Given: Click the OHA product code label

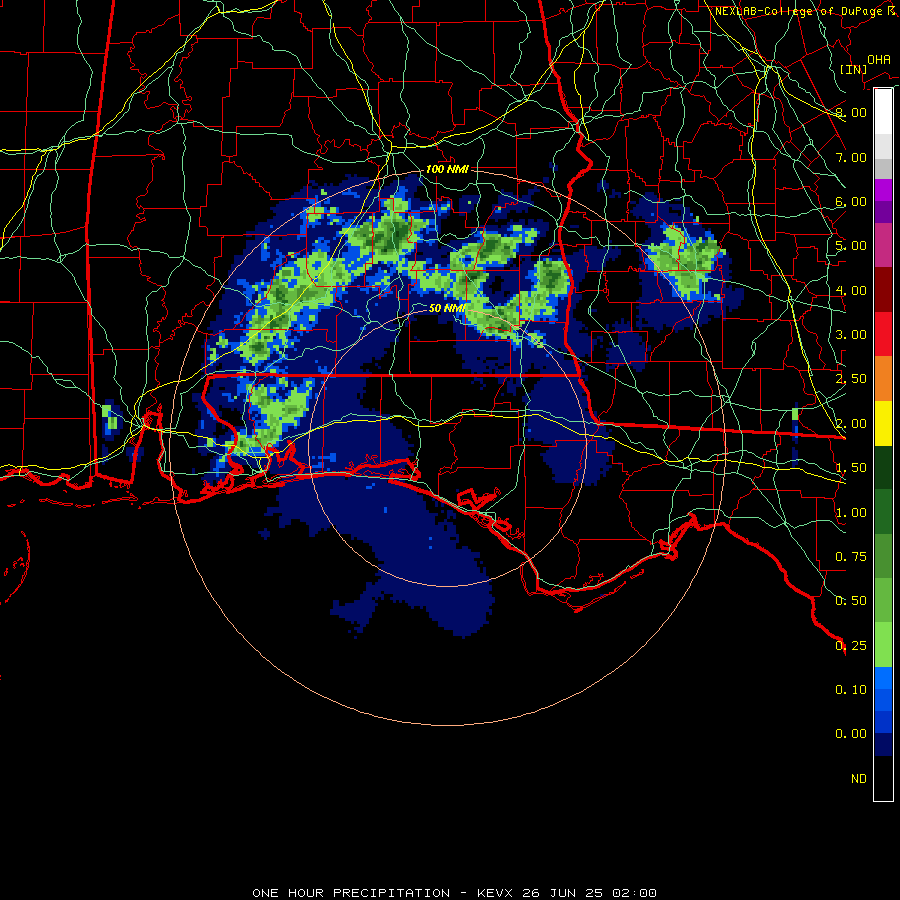Looking at the screenshot, I should [x=879, y=59].
